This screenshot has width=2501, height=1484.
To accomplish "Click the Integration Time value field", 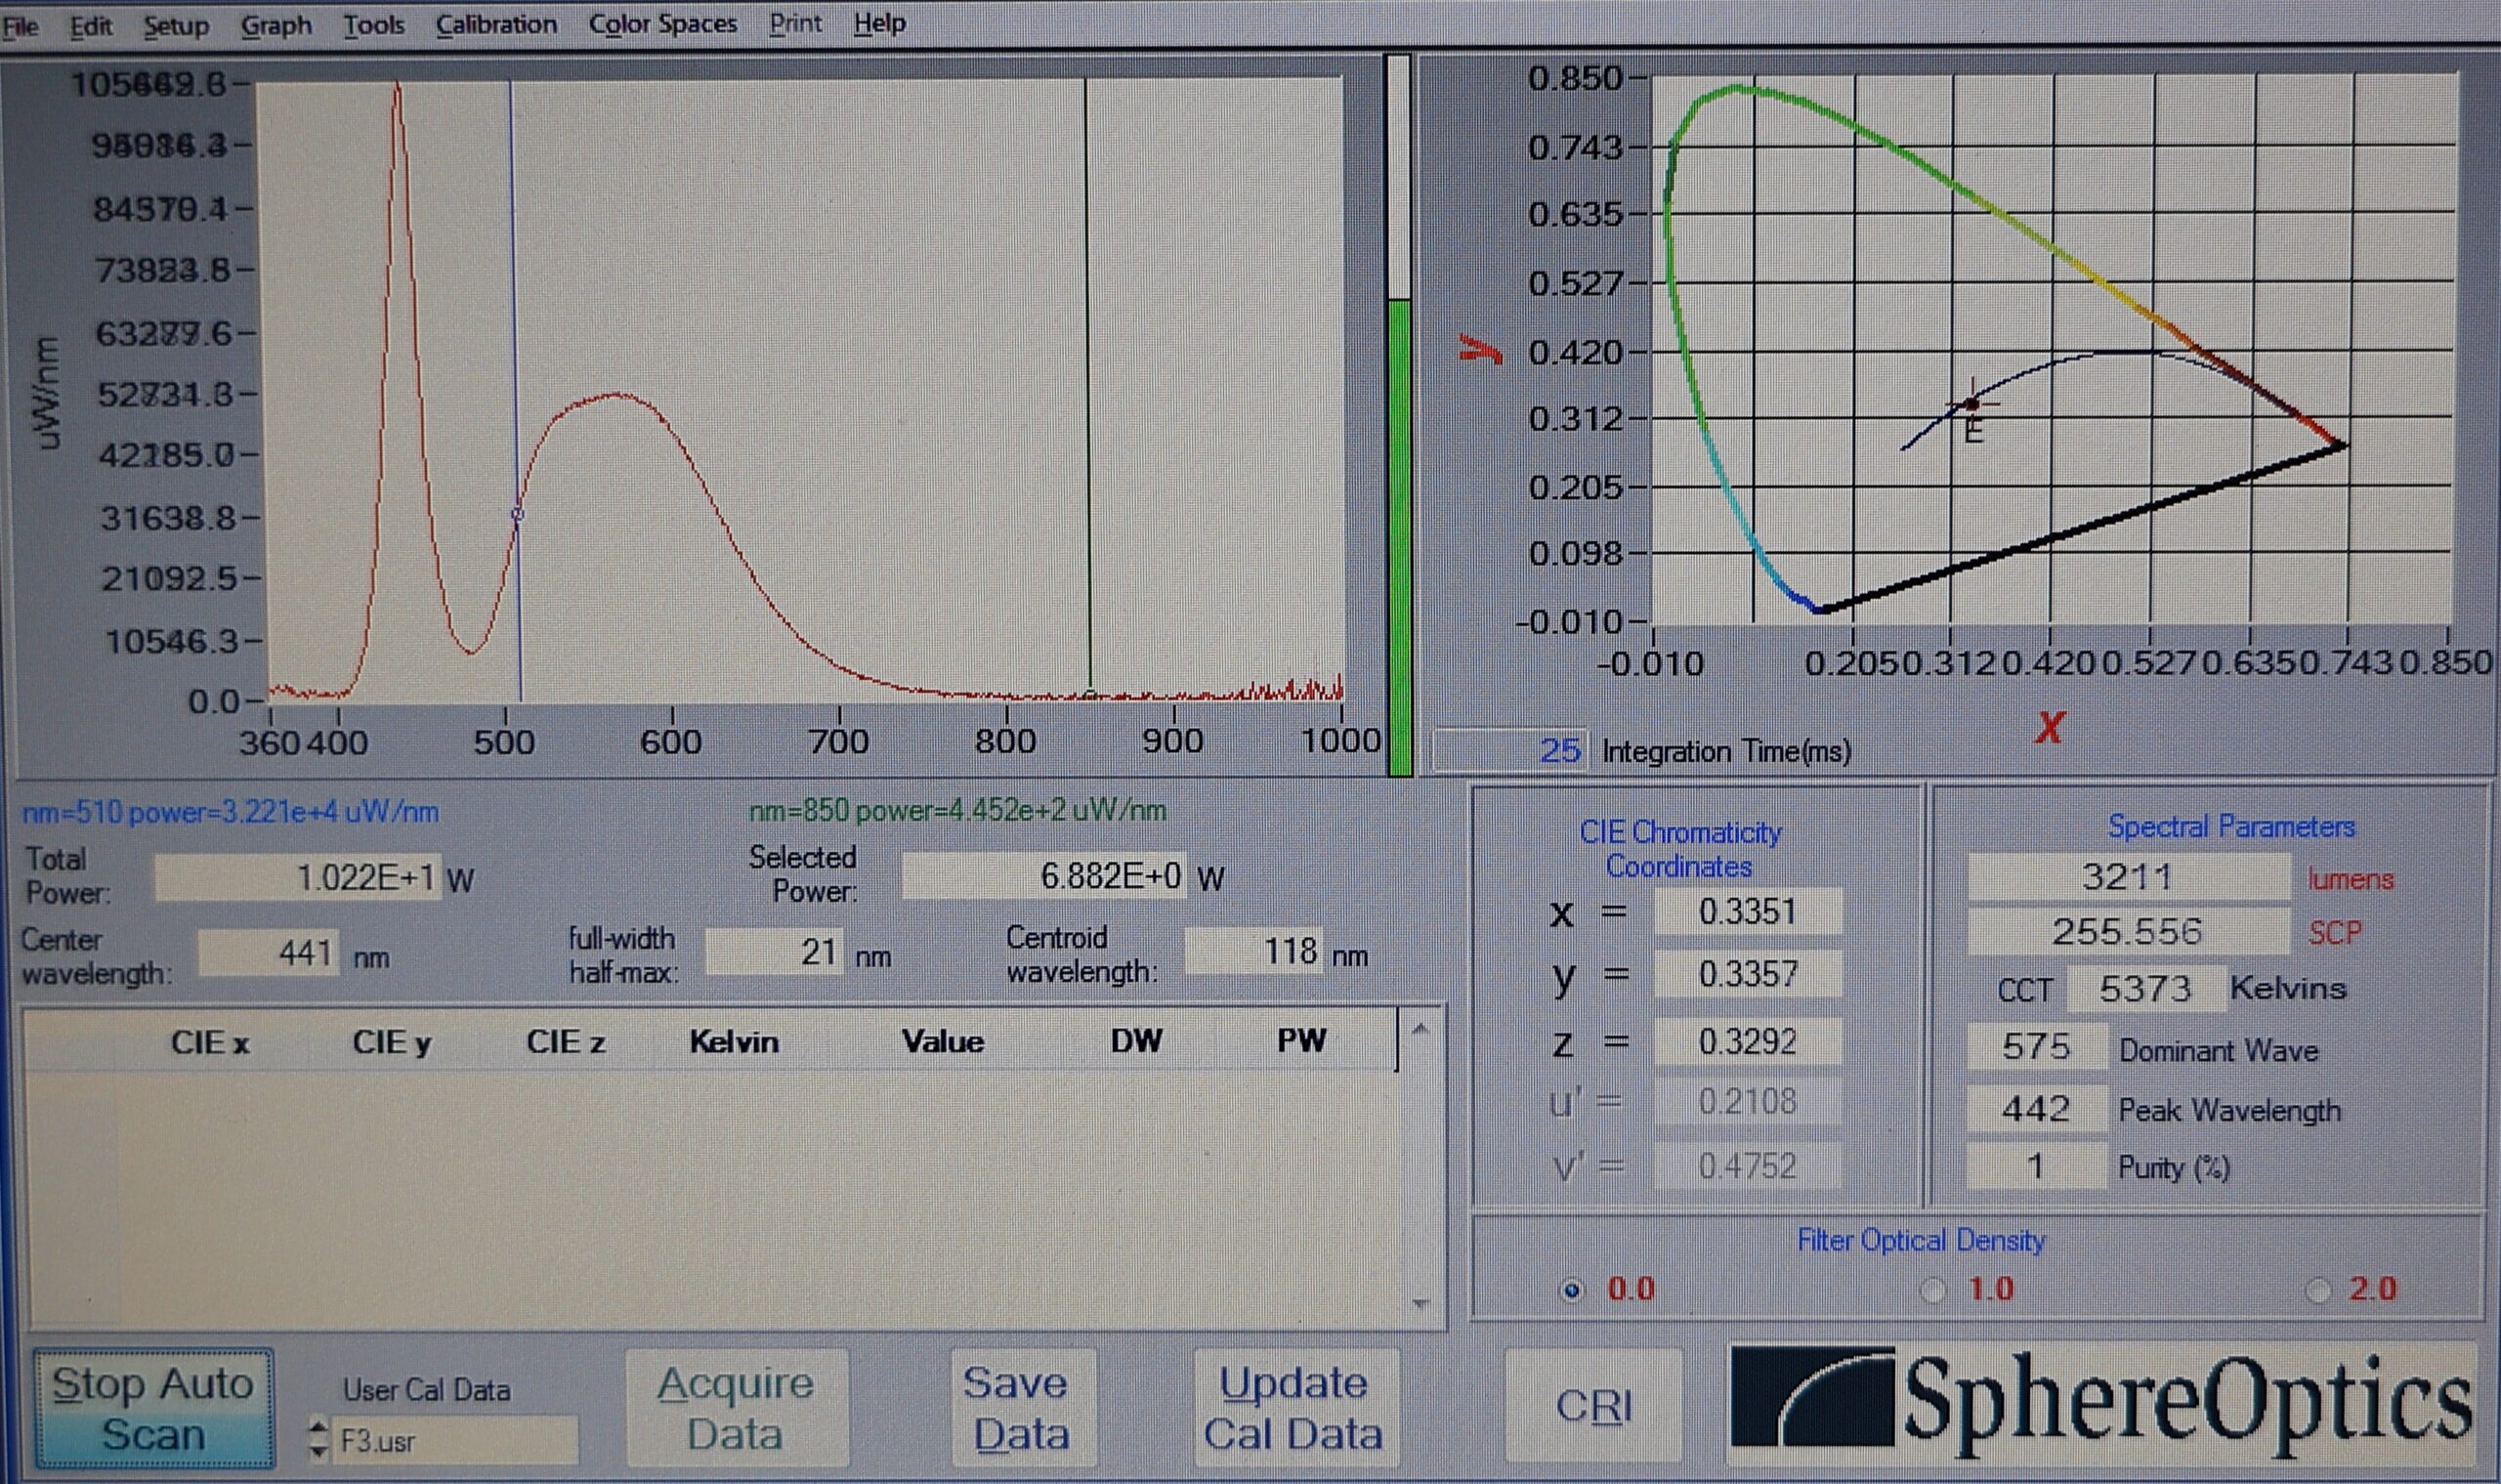I will click(1510, 750).
